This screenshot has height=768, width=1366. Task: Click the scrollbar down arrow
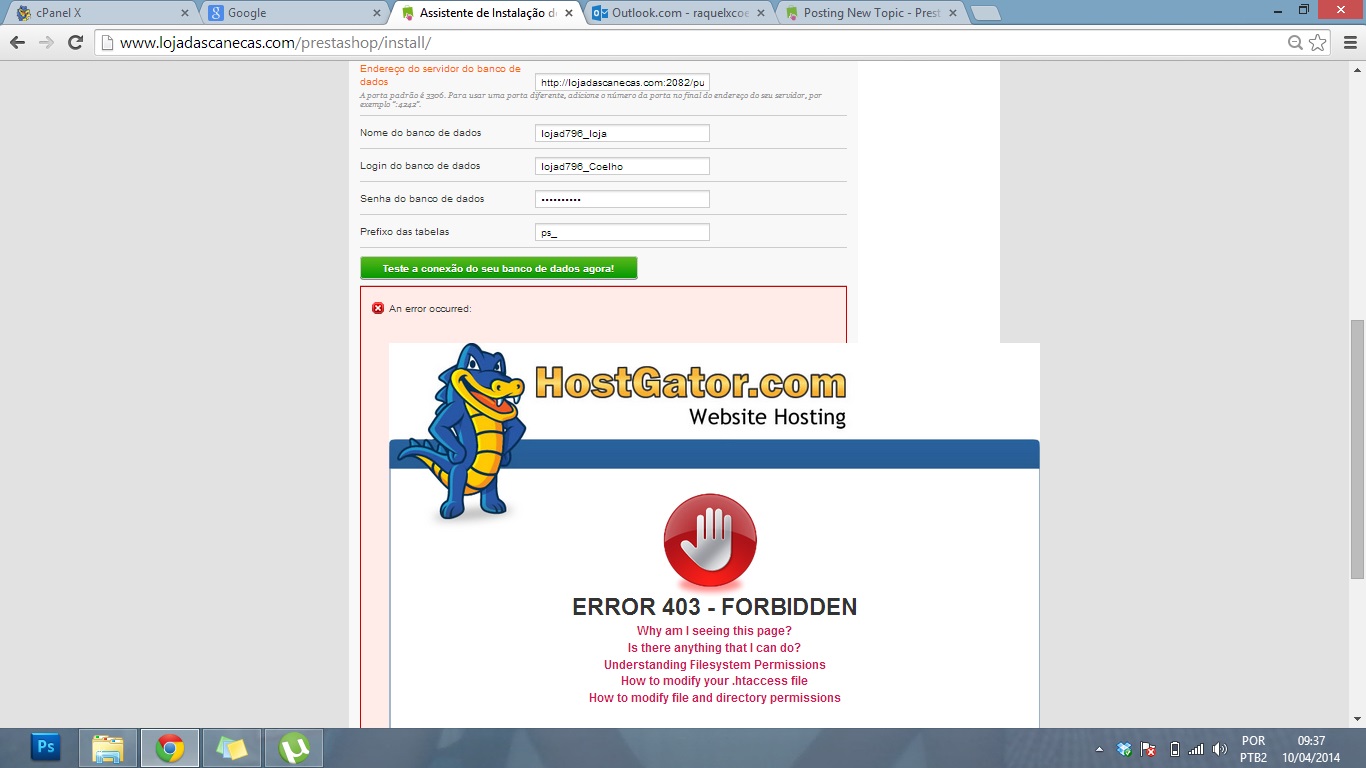click(1357, 719)
